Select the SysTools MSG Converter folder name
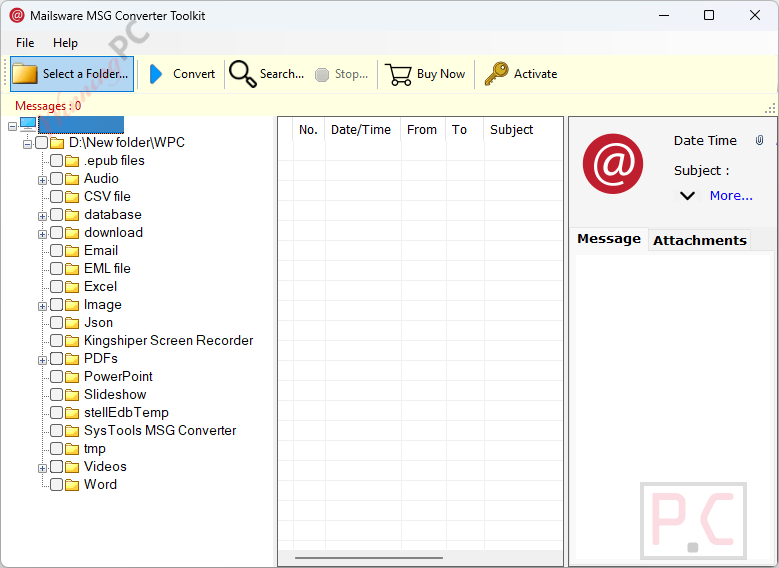The height and width of the screenshot is (568, 779). [160, 430]
